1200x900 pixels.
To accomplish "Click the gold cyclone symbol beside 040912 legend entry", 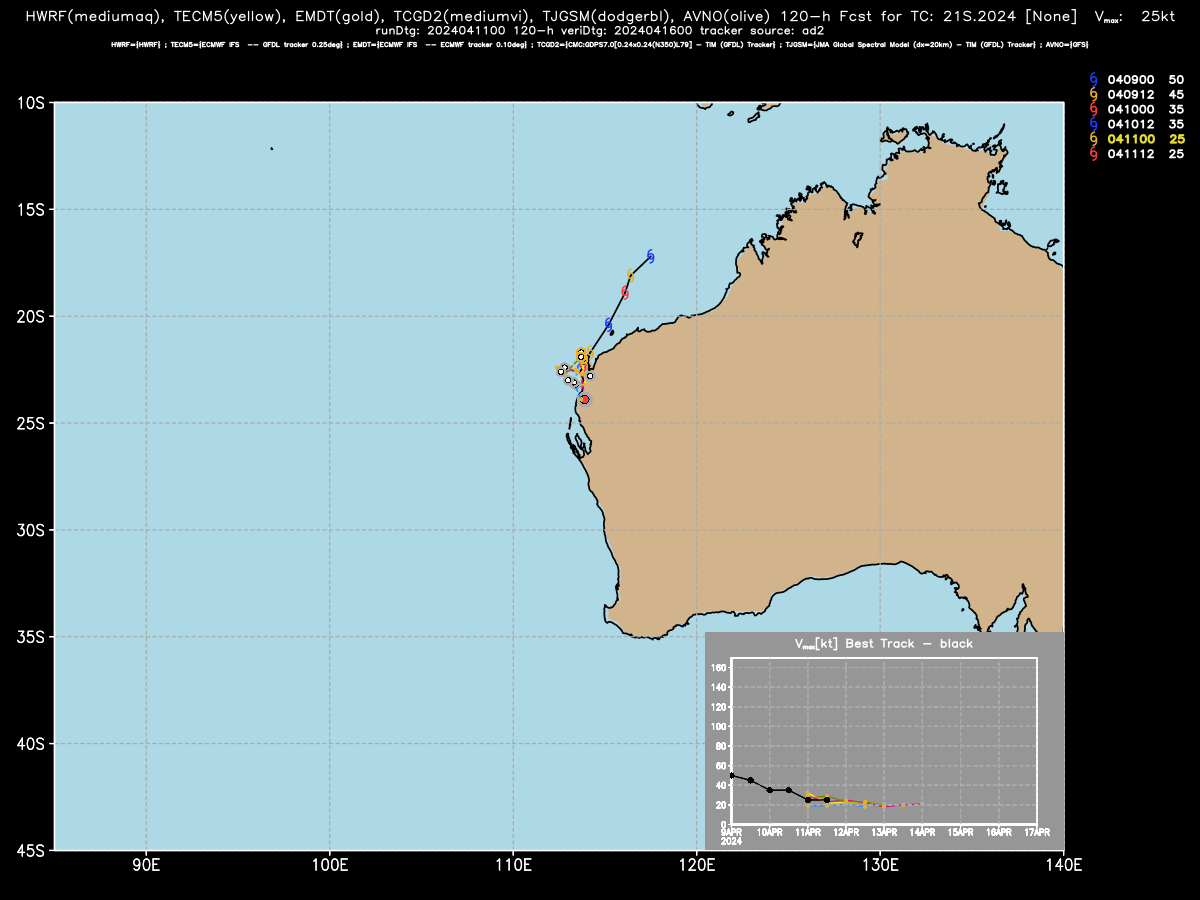I will (x=1093, y=94).
